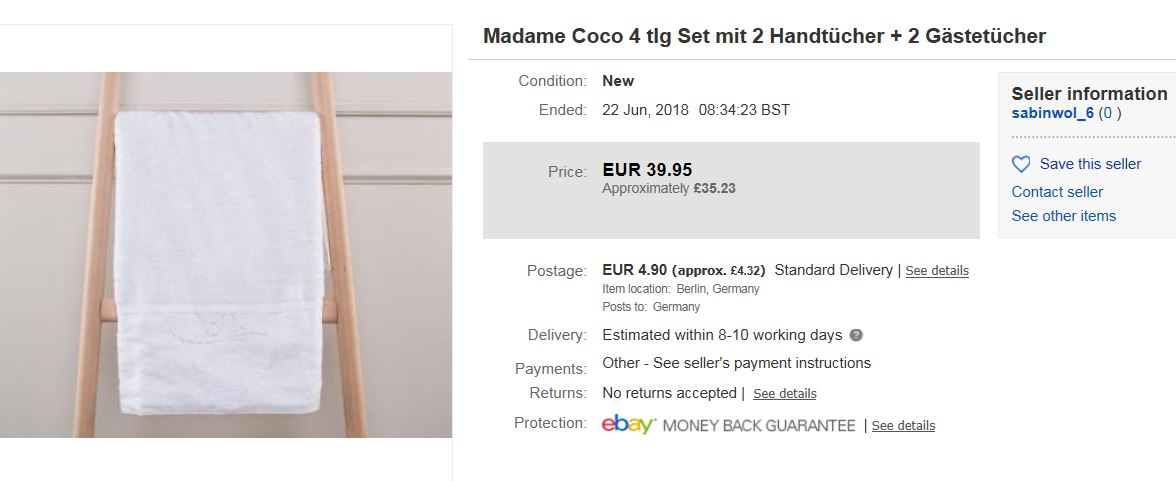
Task: Click the Seller information heading
Action: click(1089, 93)
